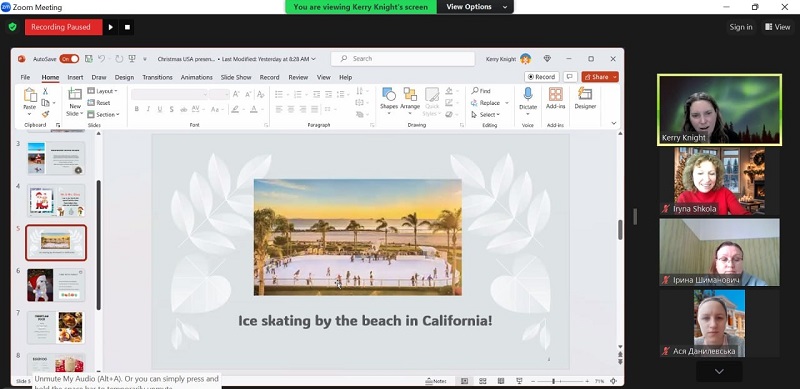
Task: Select slide 7 thumbnail
Action: point(56,327)
